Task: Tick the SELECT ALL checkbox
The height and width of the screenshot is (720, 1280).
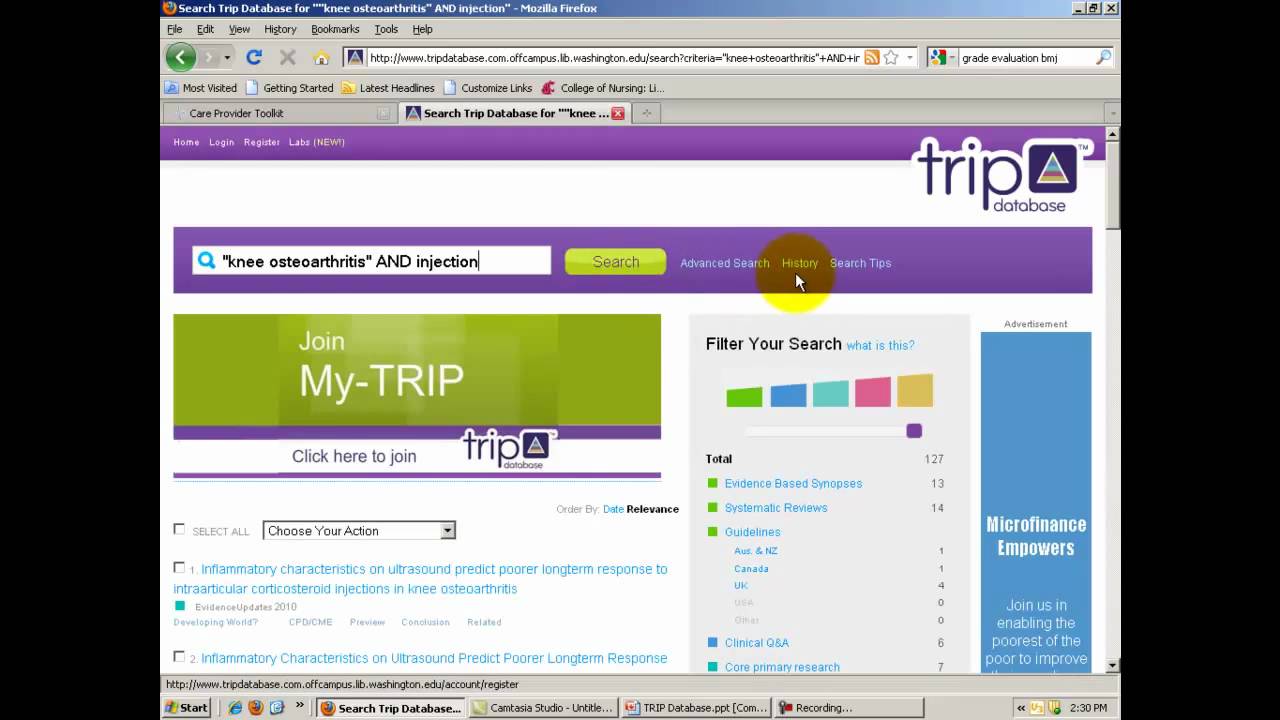Action: (179, 529)
